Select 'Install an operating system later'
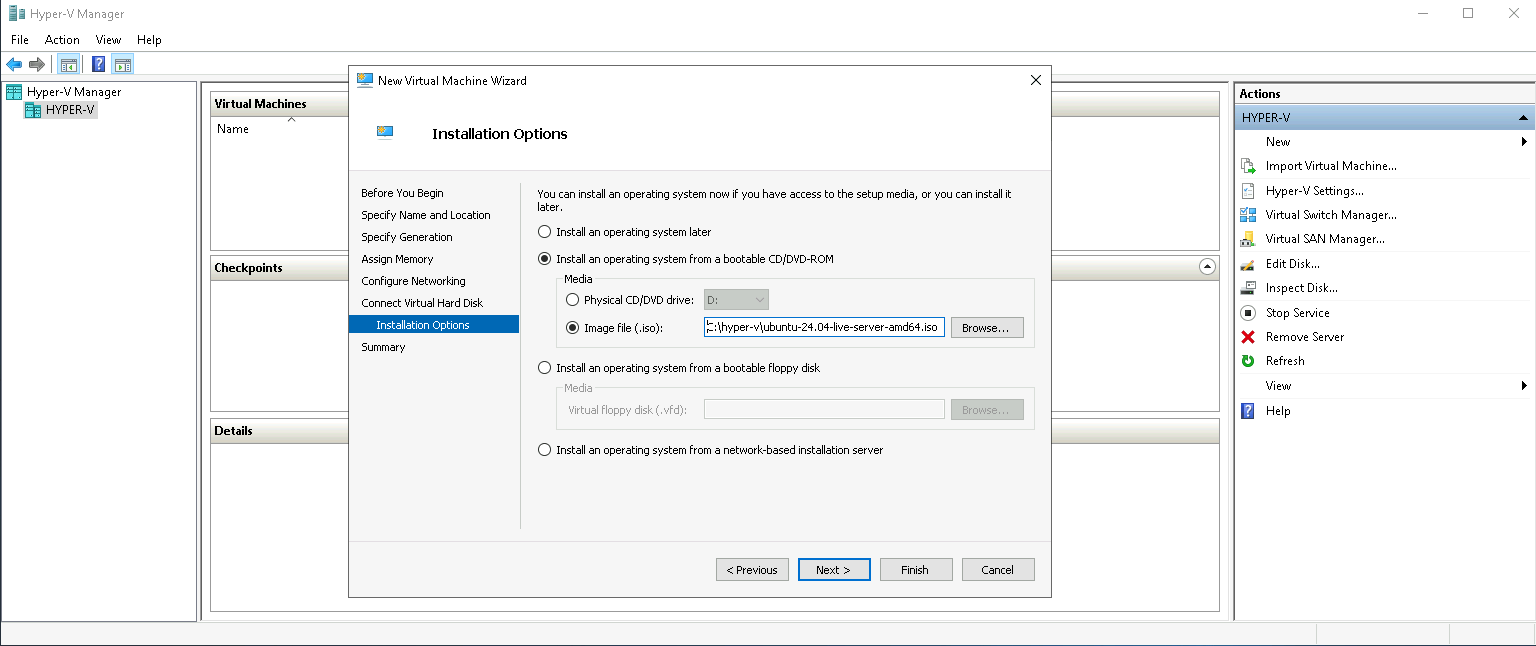The image size is (1536, 646). [545, 232]
